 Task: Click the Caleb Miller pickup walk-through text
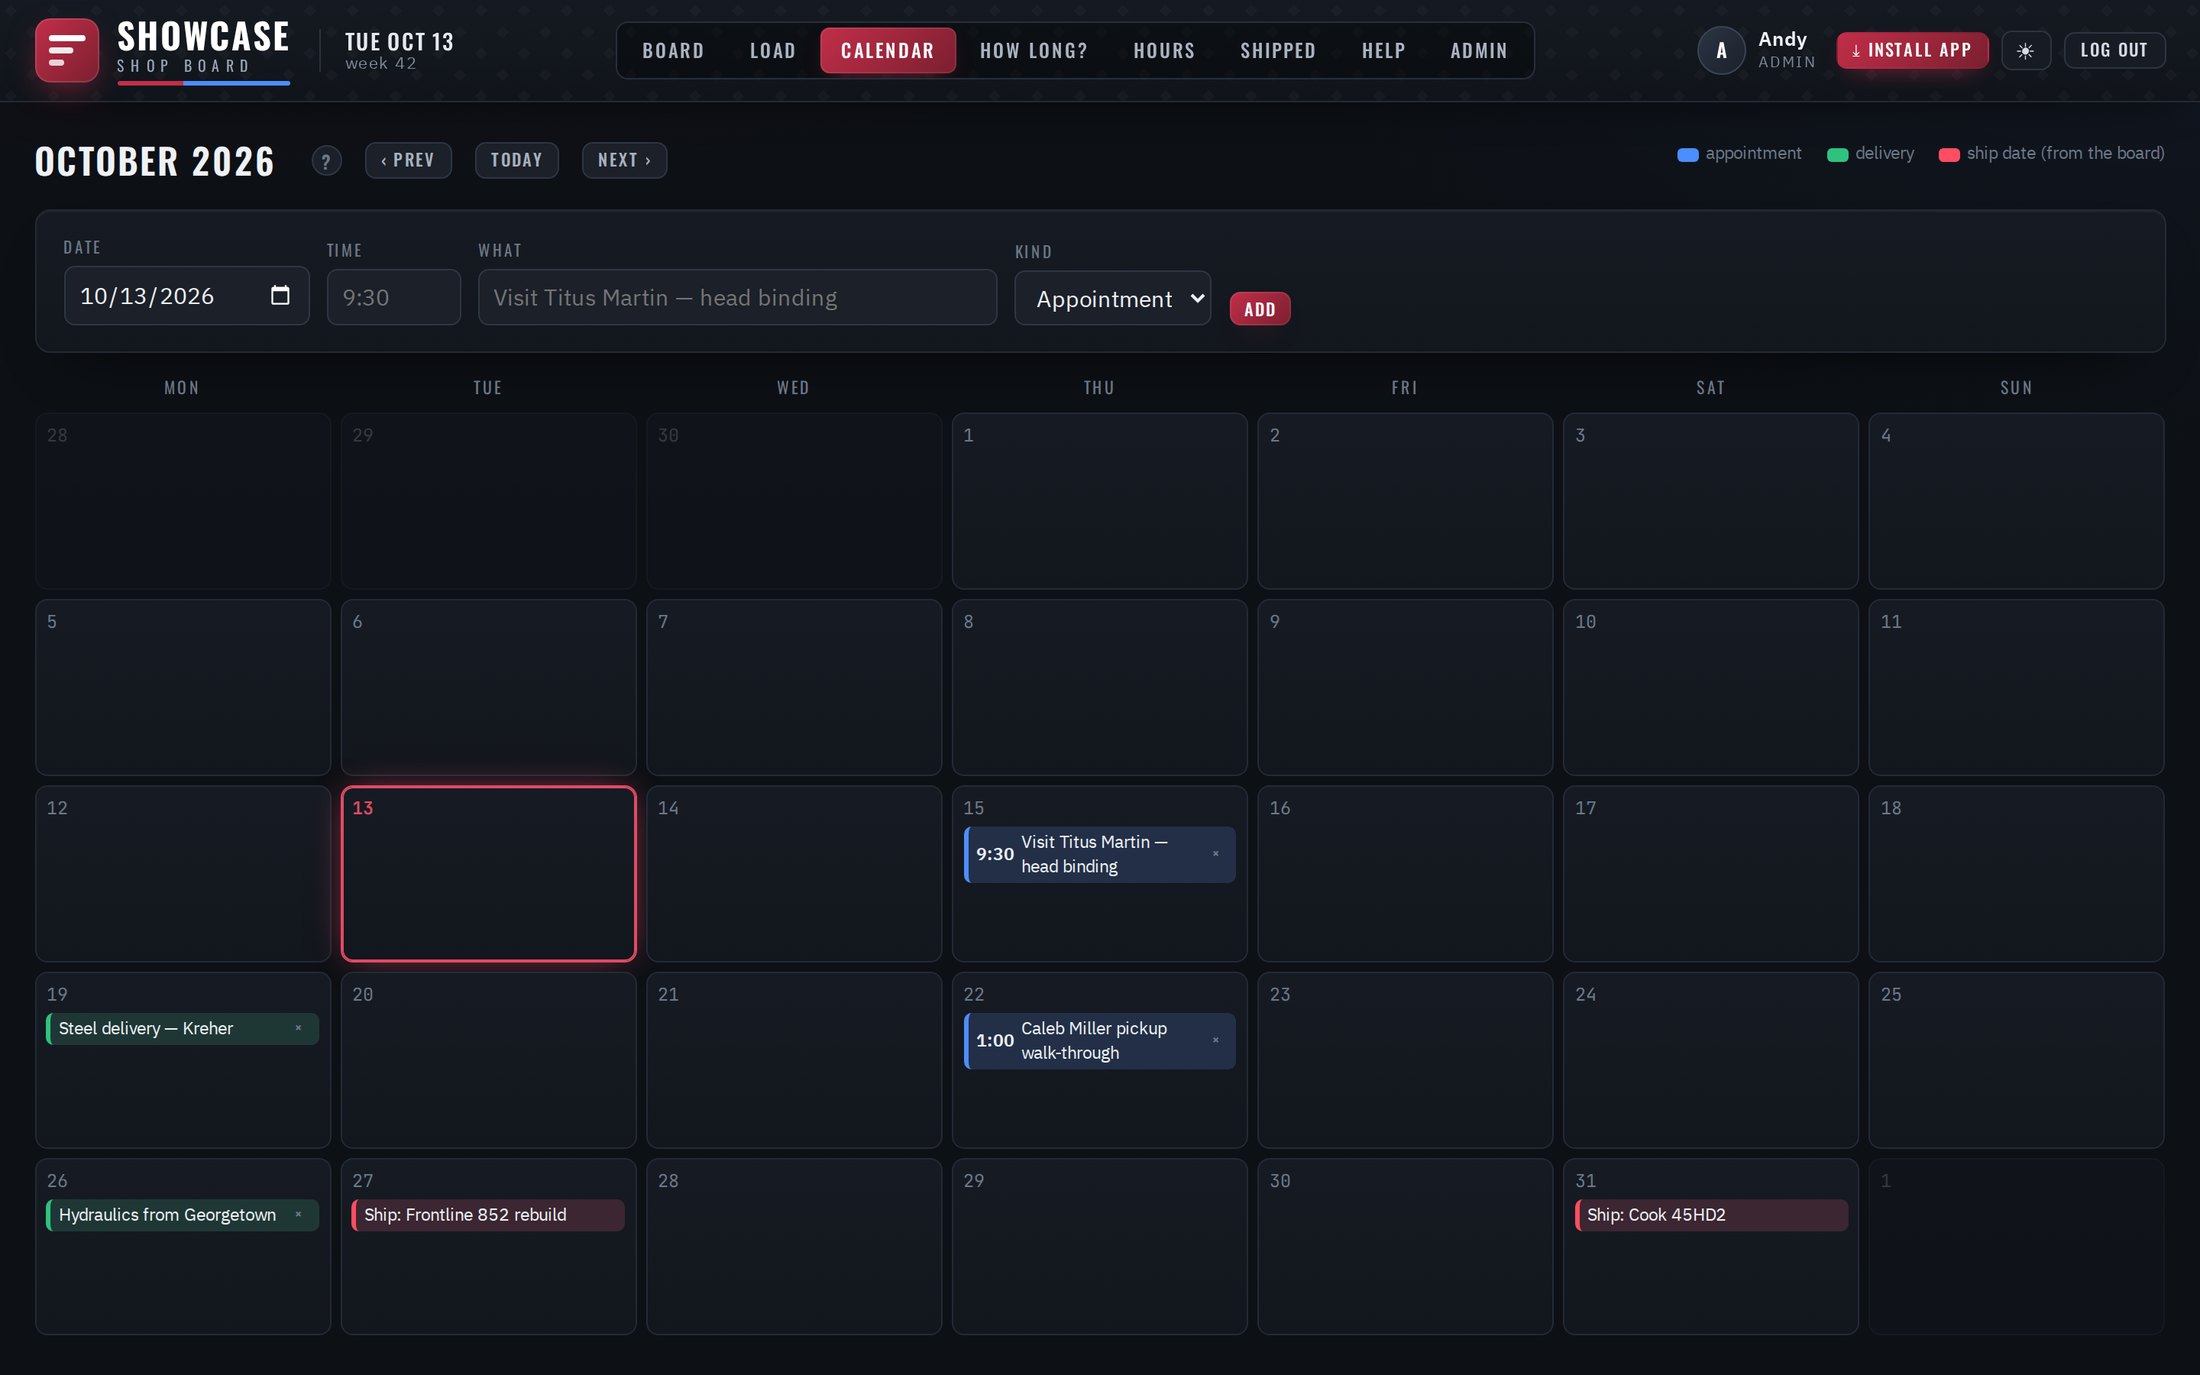1094,1040
